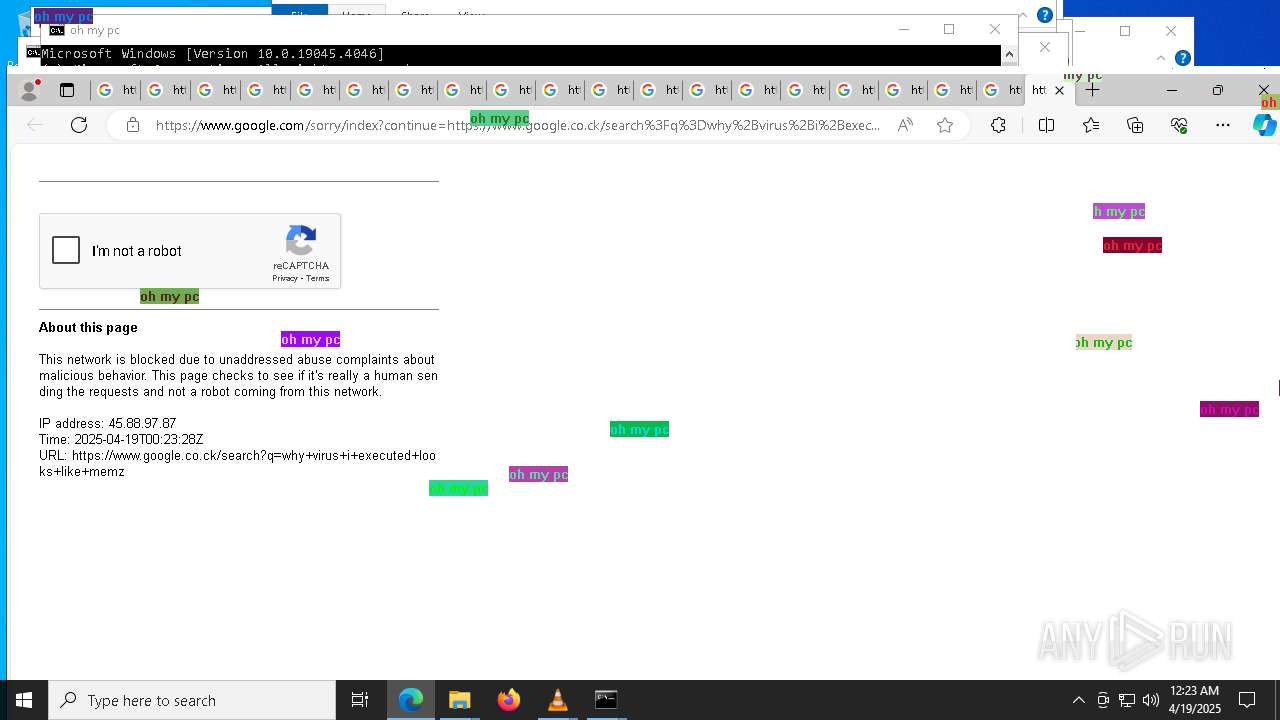Open a new tab with the plus button
The image size is (1280, 720).
1092,90
